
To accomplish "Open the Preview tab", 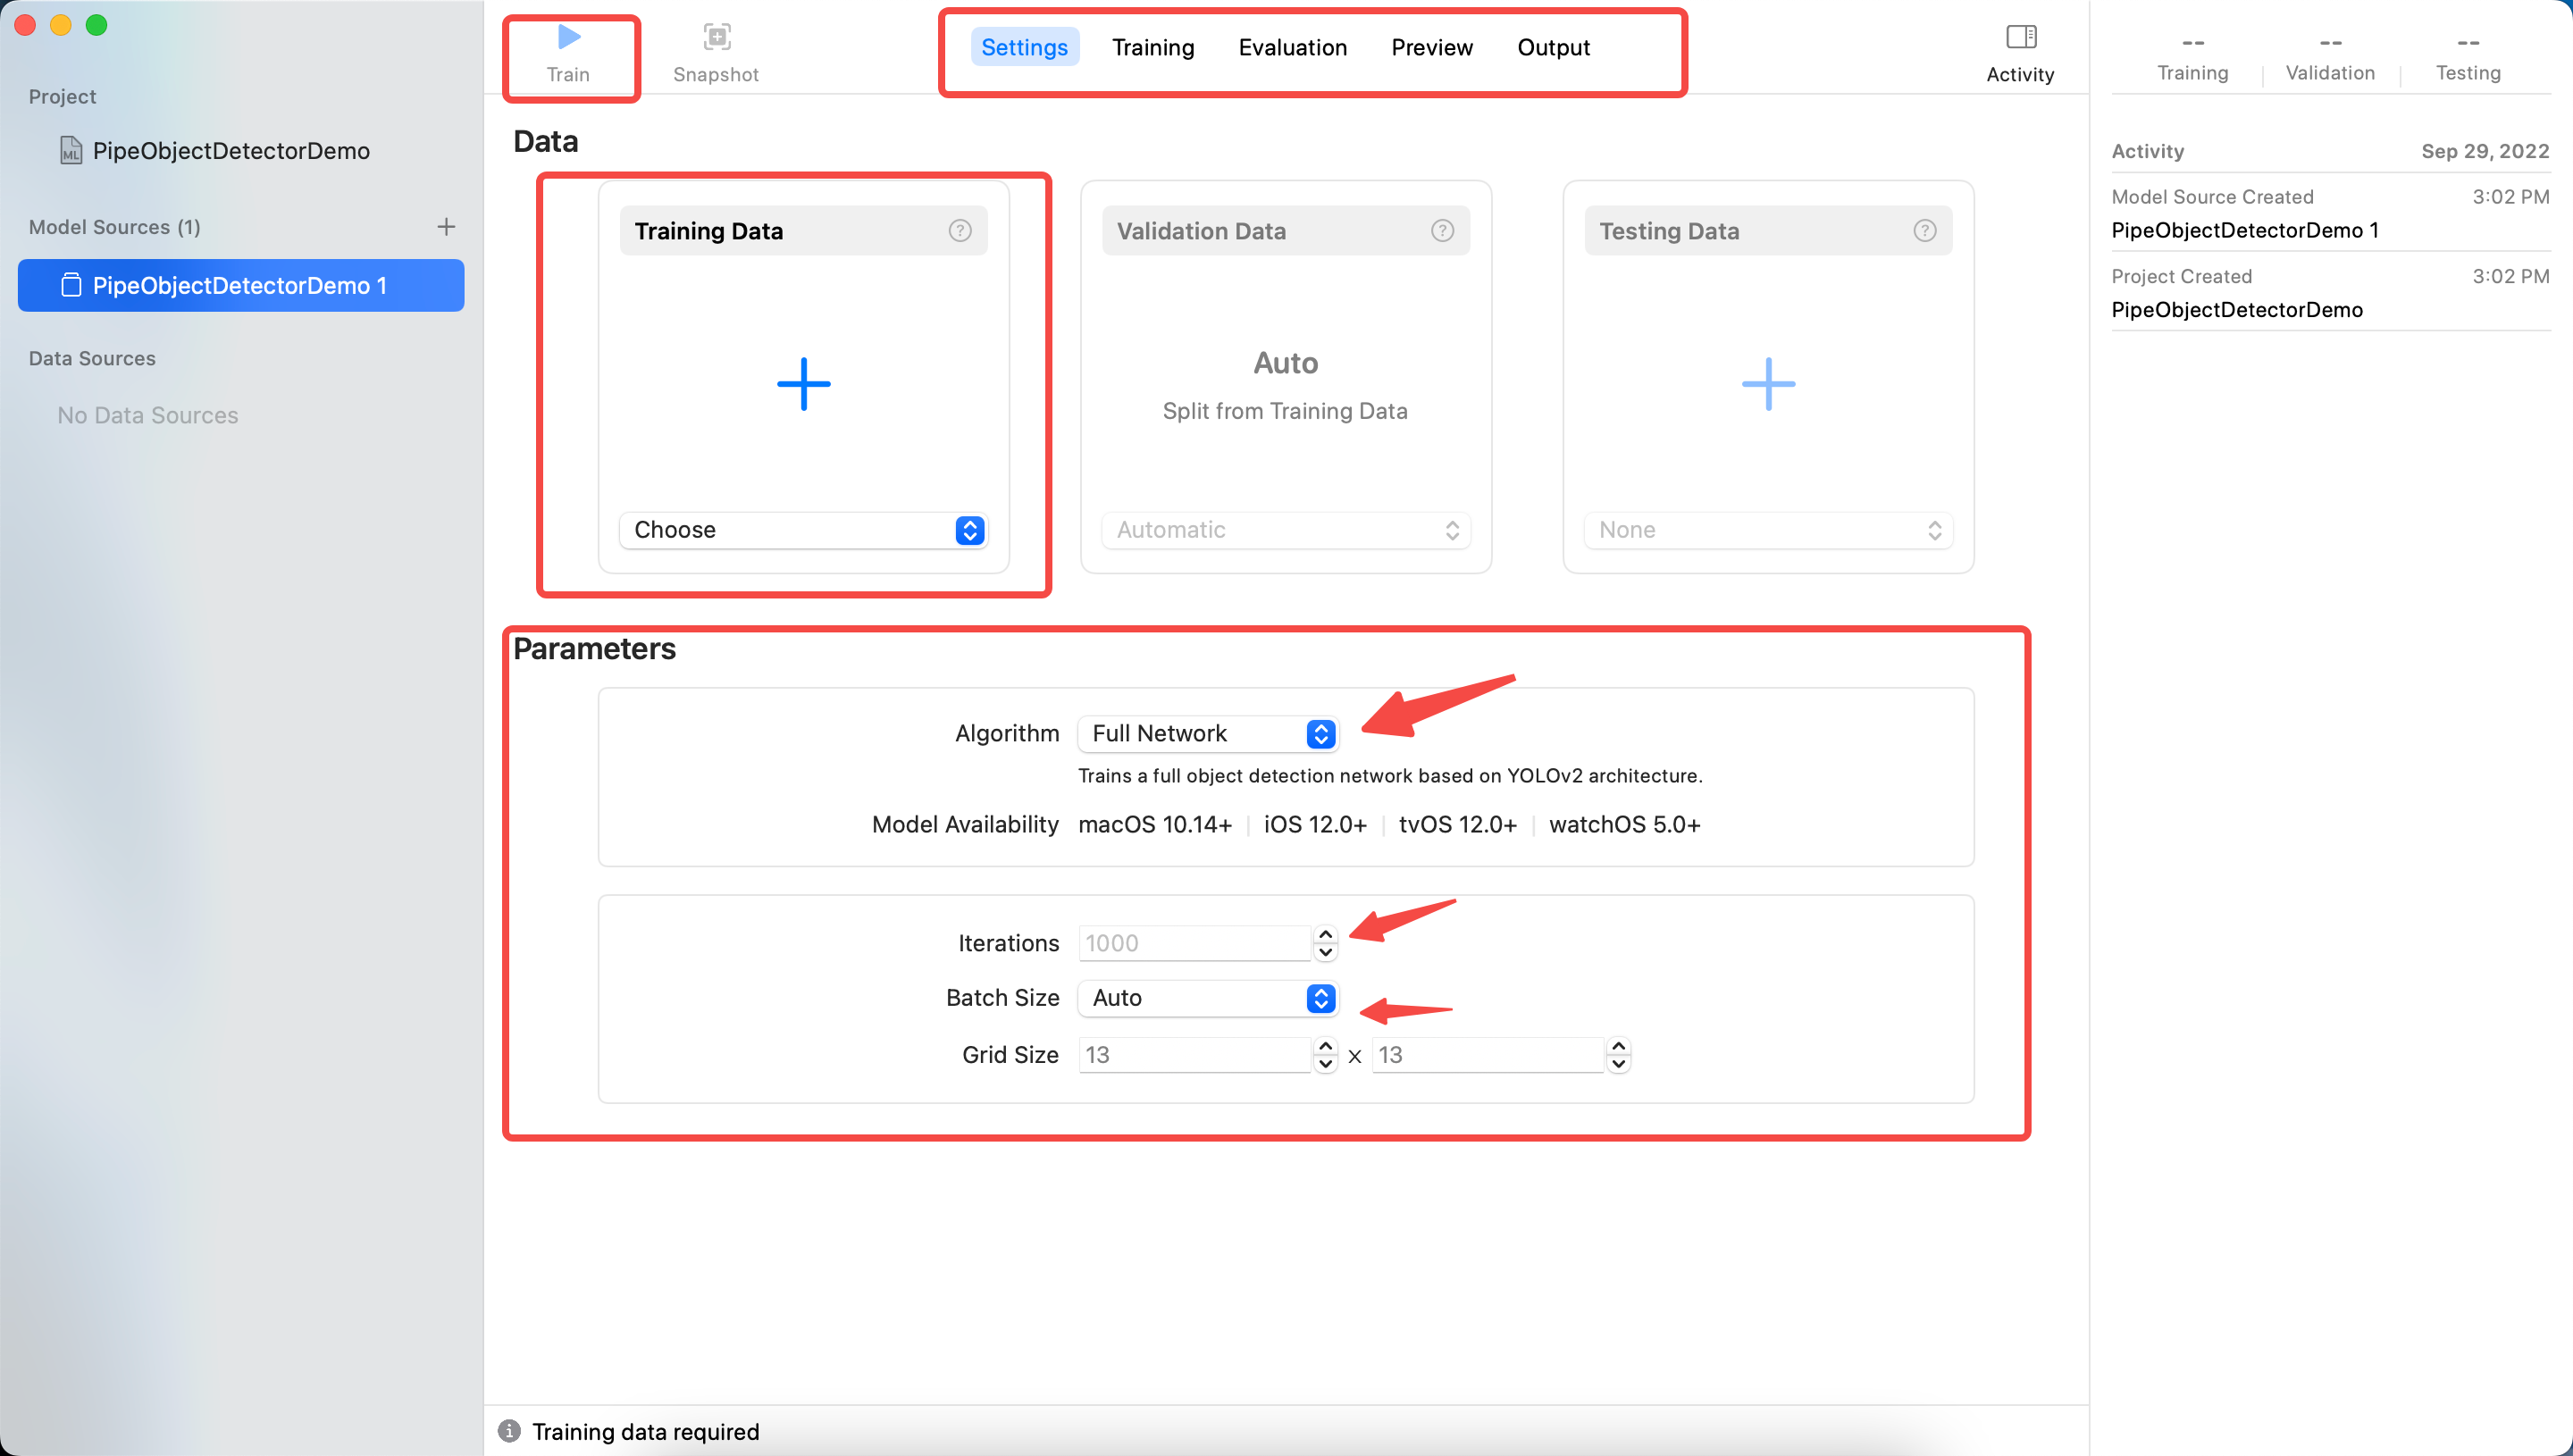I will [x=1431, y=47].
